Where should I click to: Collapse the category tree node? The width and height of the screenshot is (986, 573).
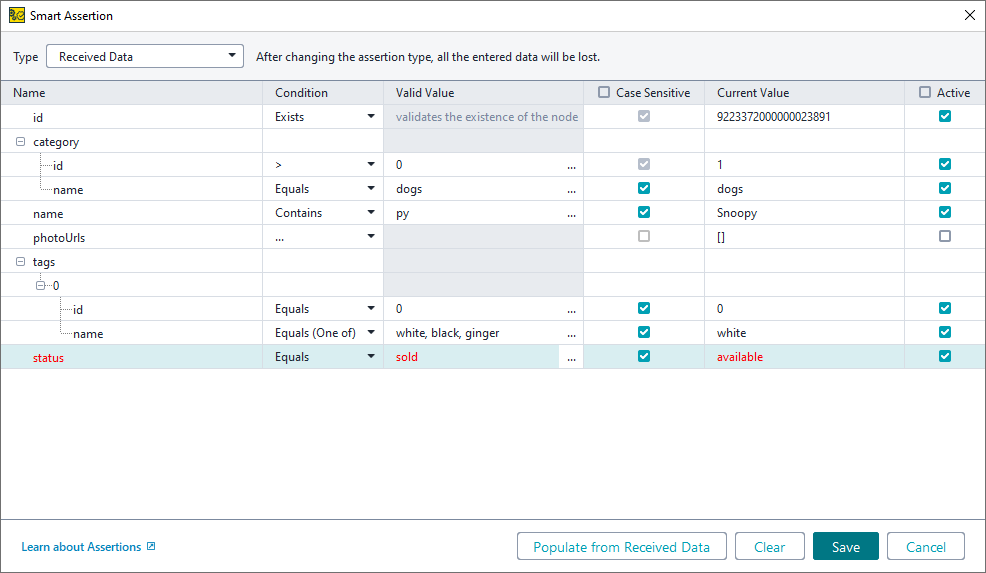click(x=20, y=142)
